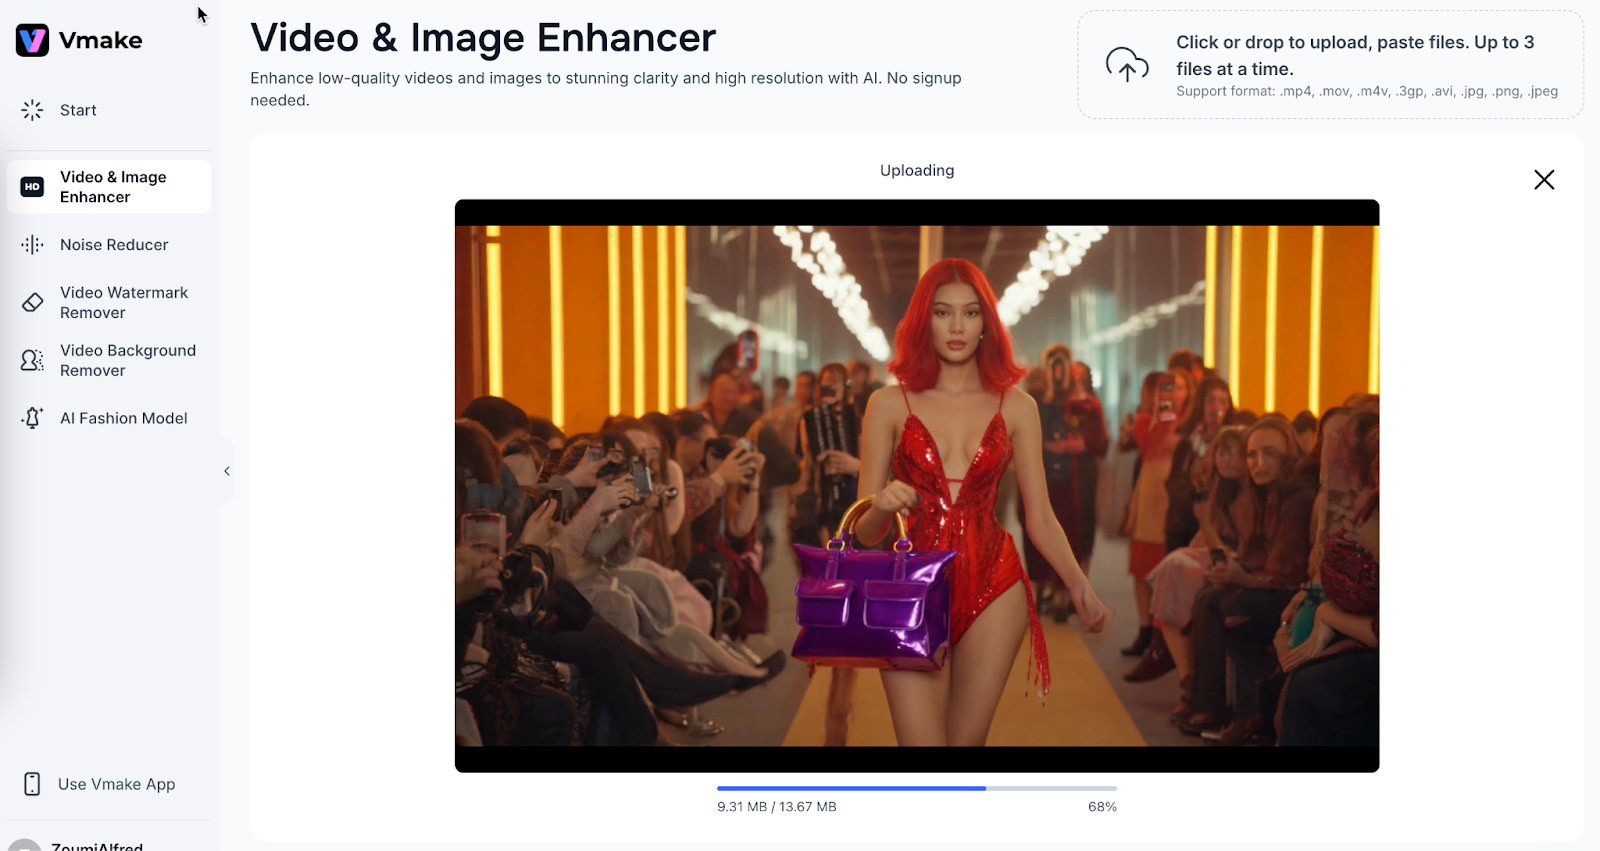Open Video Background Remover tool
1600x851 pixels.
pos(109,360)
